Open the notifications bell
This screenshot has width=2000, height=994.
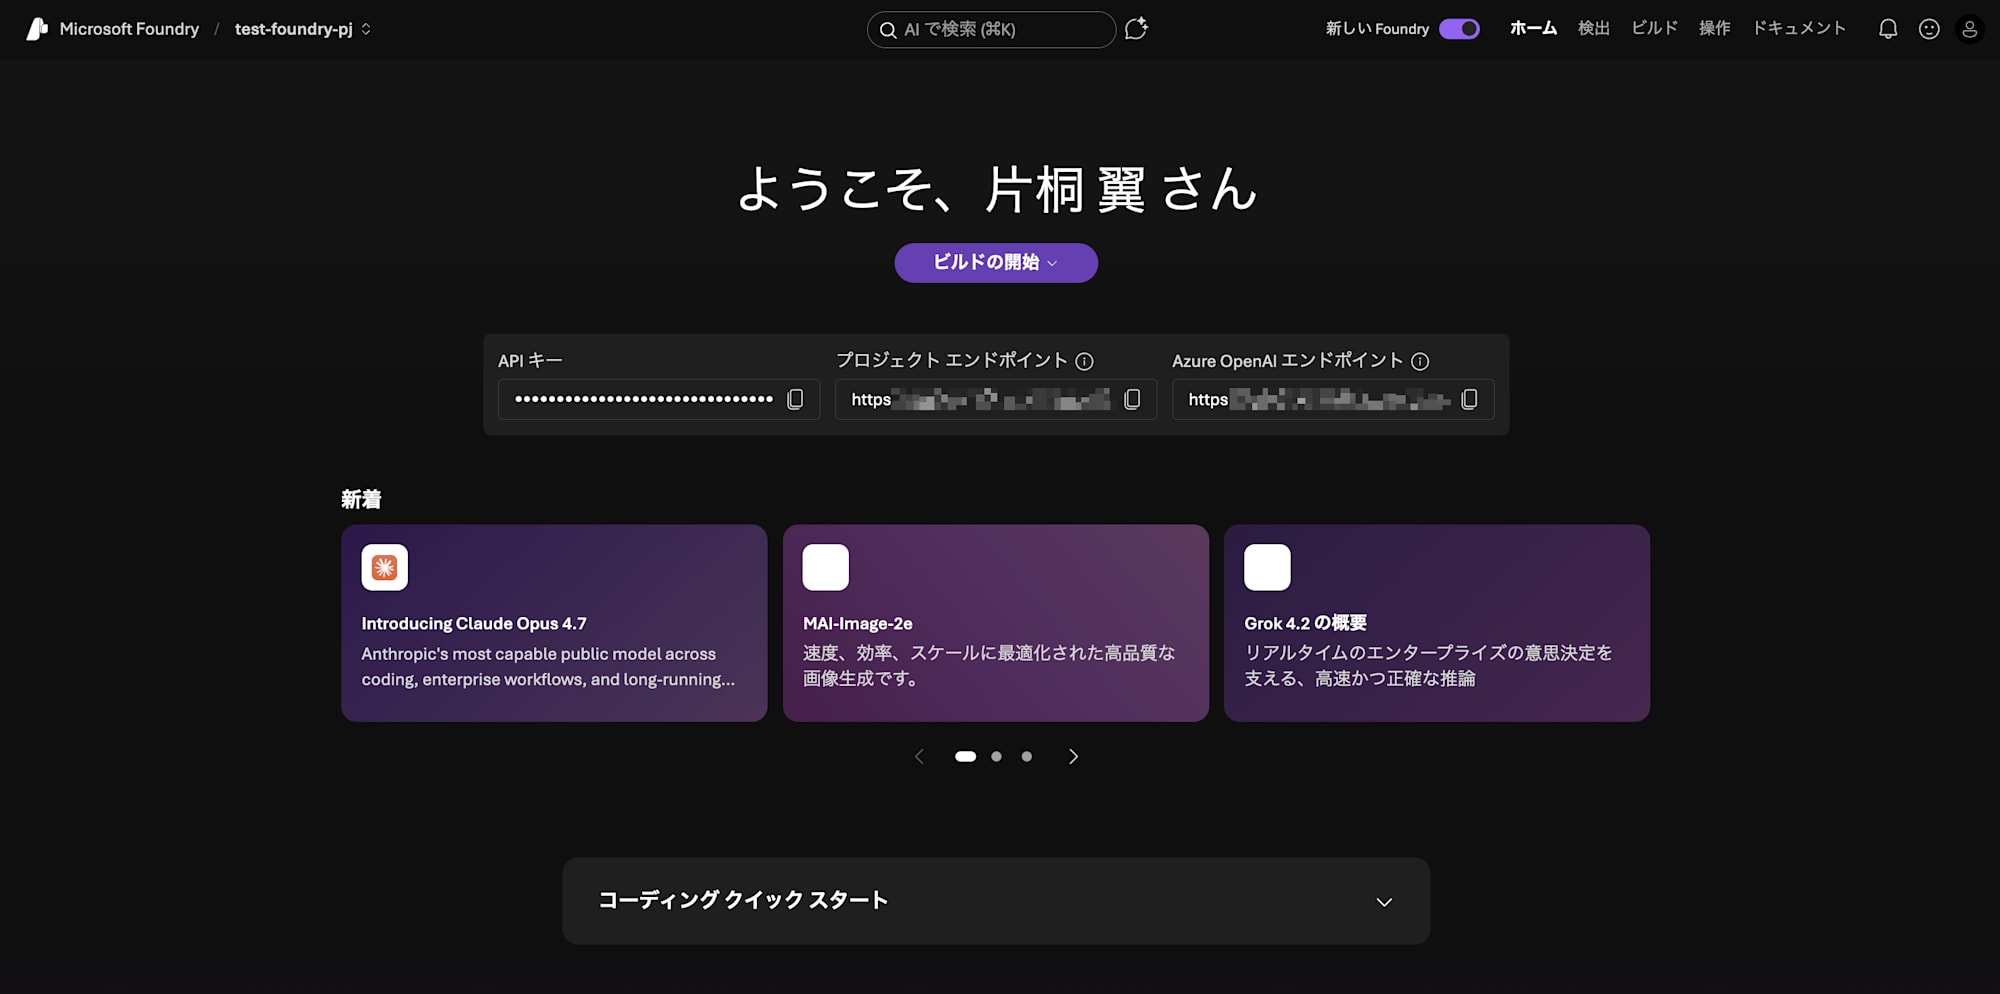point(1887,29)
